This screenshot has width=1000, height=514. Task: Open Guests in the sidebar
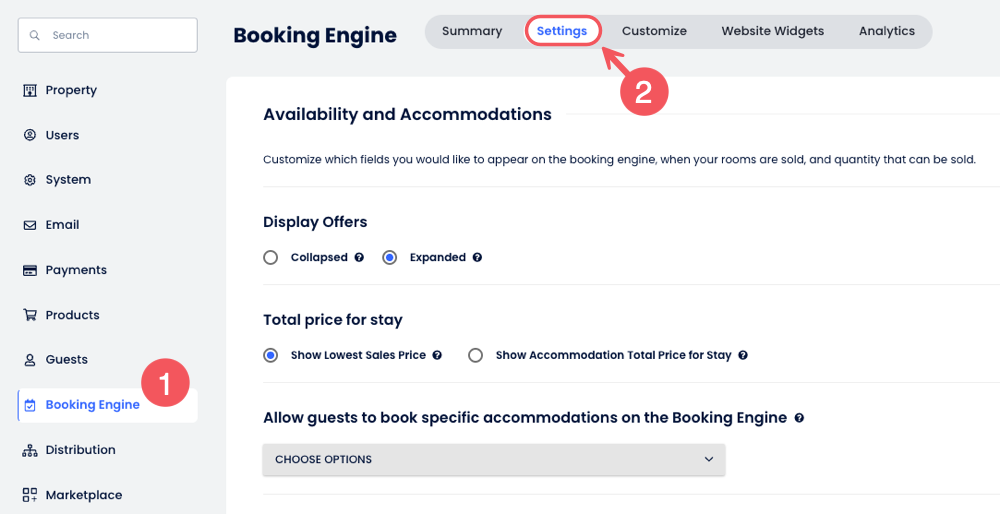click(x=66, y=360)
